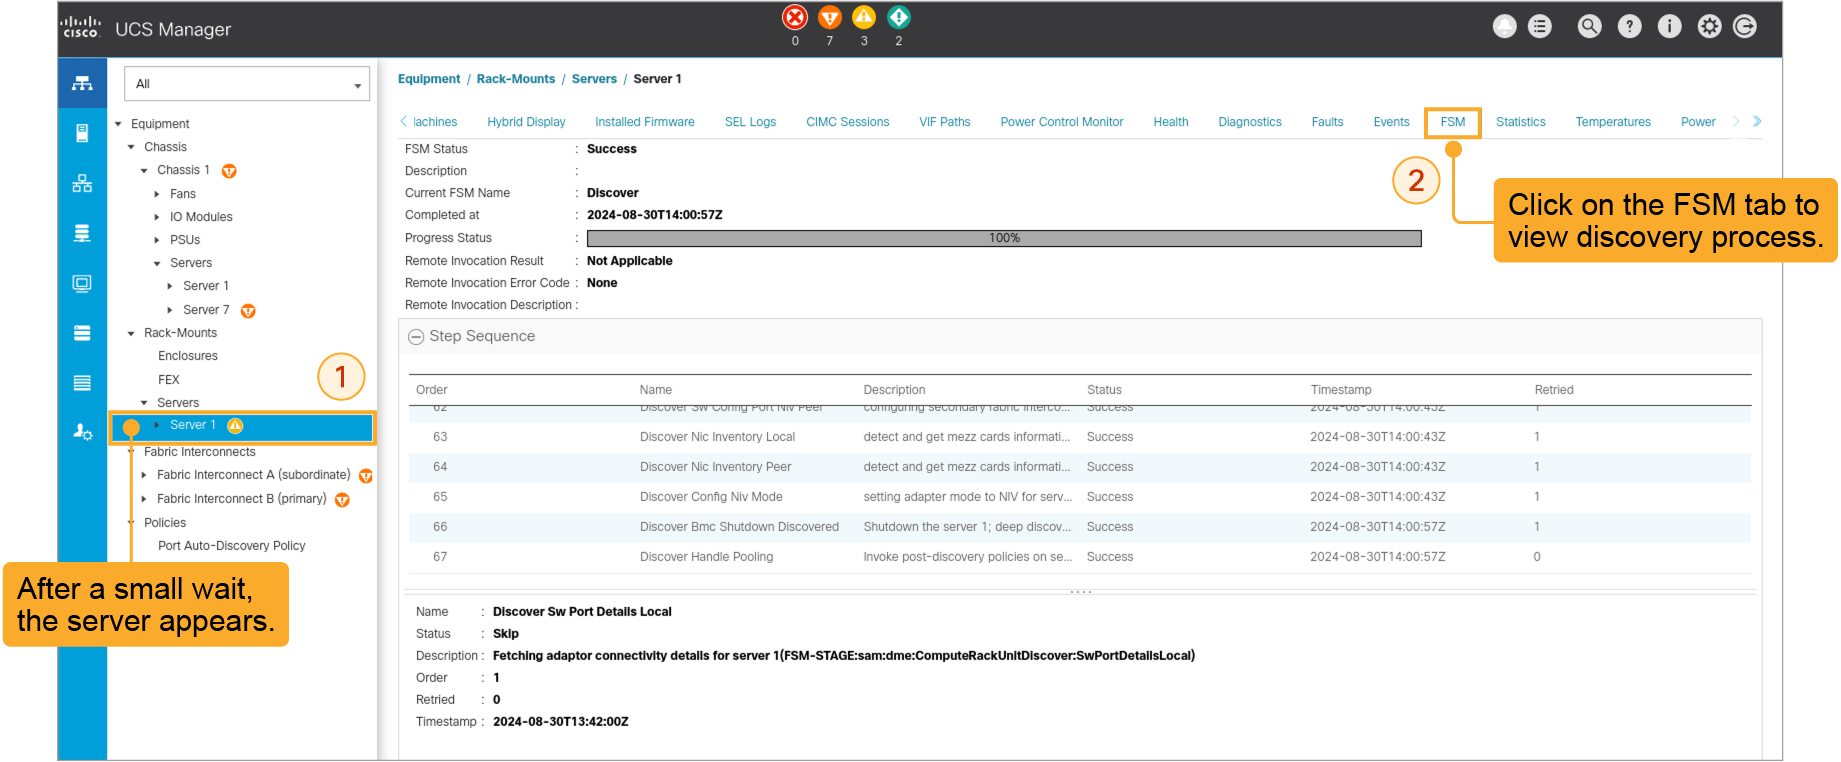
Task: Click the user profile icon in header
Action: pyautogui.click(x=1505, y=27)
